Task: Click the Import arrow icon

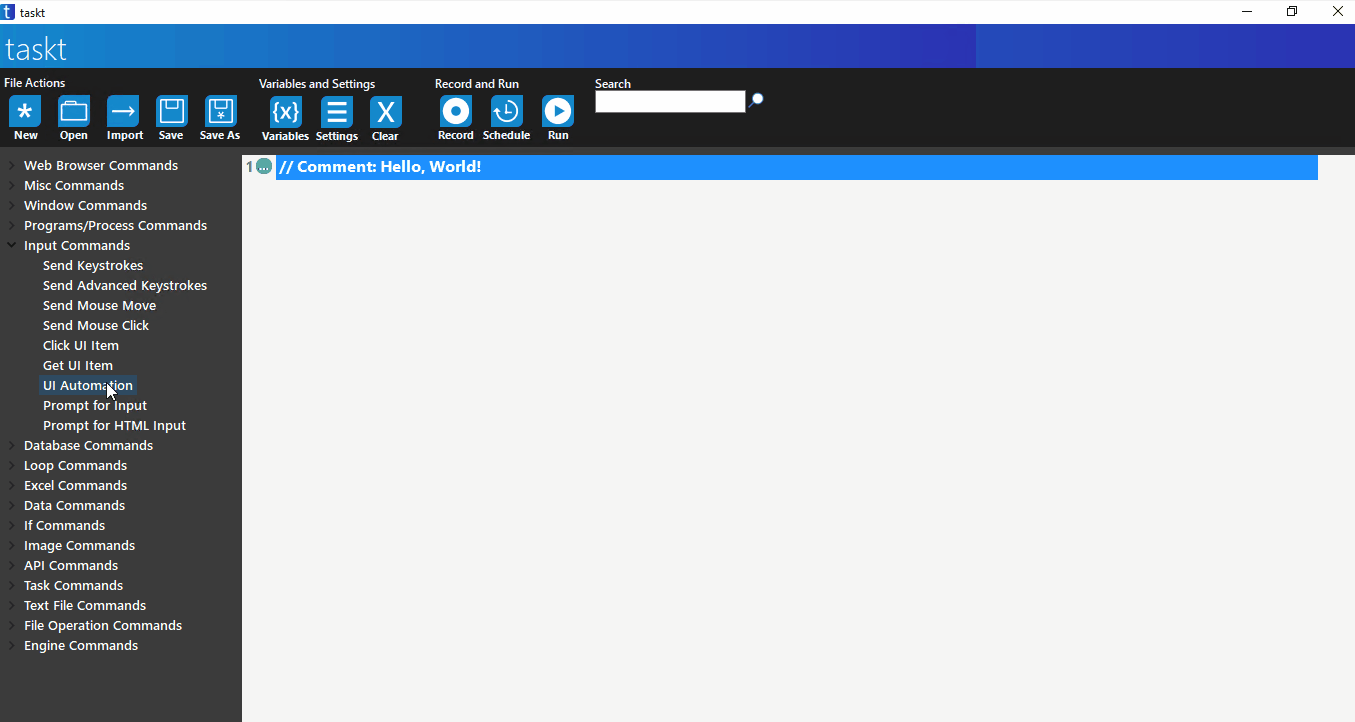Action: (x=124, y=111)
